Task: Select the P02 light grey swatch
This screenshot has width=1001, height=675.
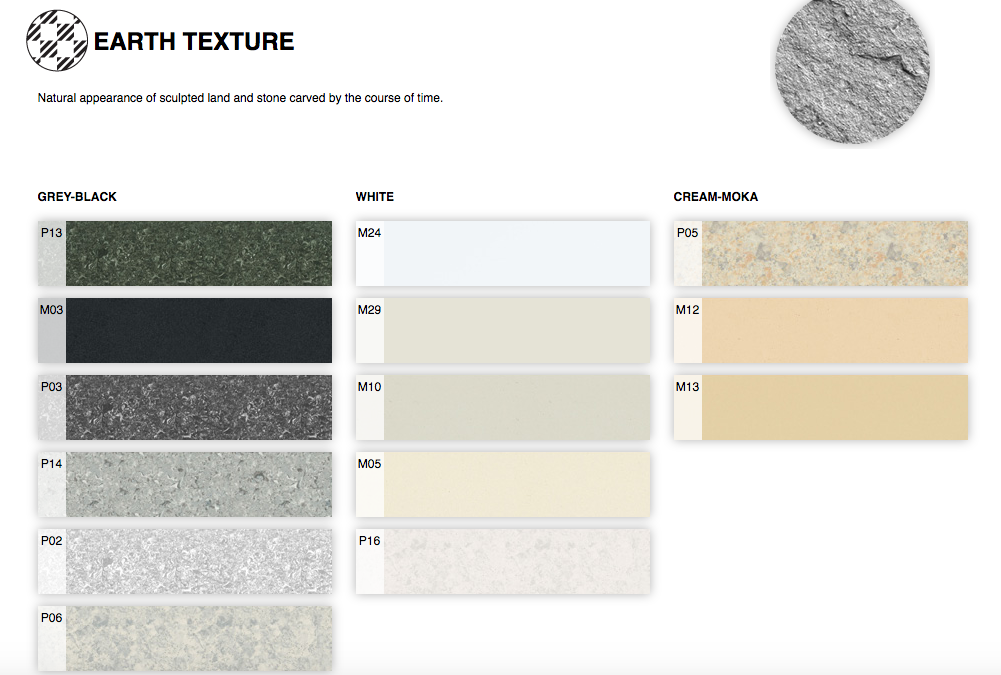Action: (184, 561)
